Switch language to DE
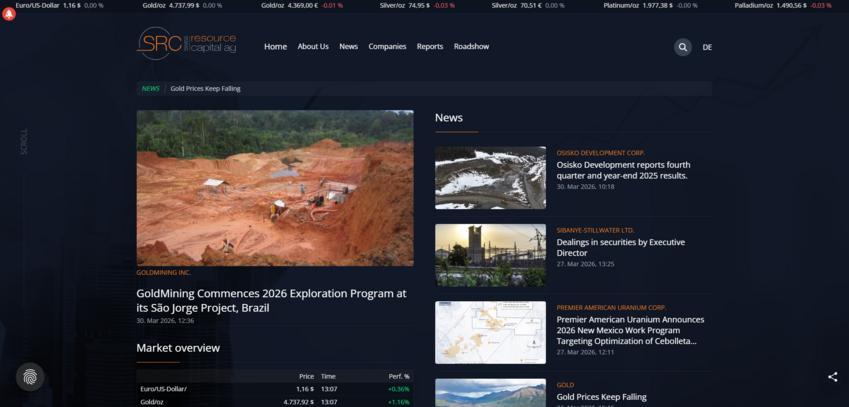Image resolution: width=849 pixels, height=407 pixels. pyautogui.click(x=707, y=47)
